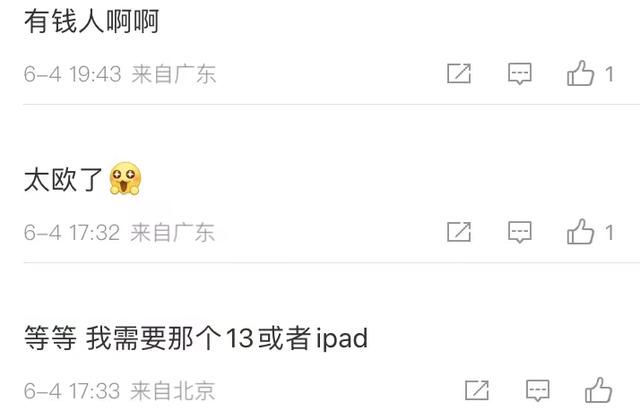Reply to the "太欧了" comment
640x419 pixels.
520,232
